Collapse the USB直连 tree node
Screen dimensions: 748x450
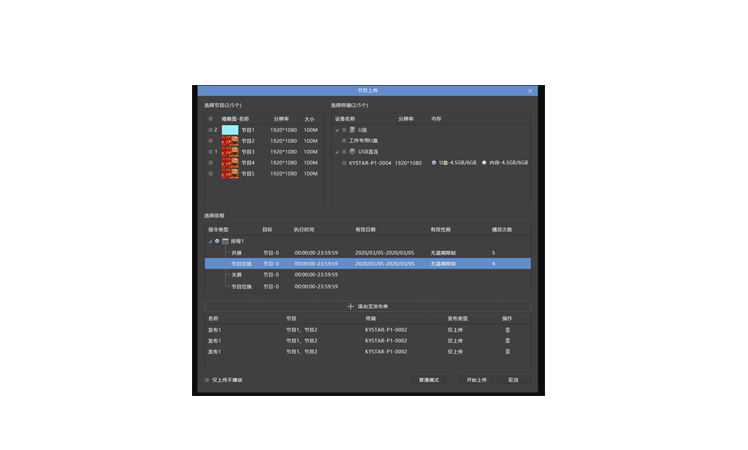coord(337,151)
